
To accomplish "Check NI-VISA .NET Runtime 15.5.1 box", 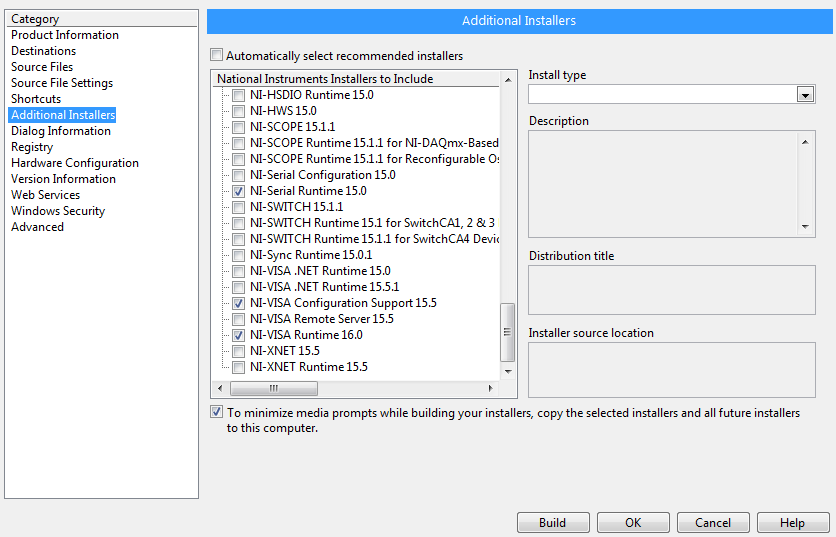I will pyautogui.click(x=238, y=287).
